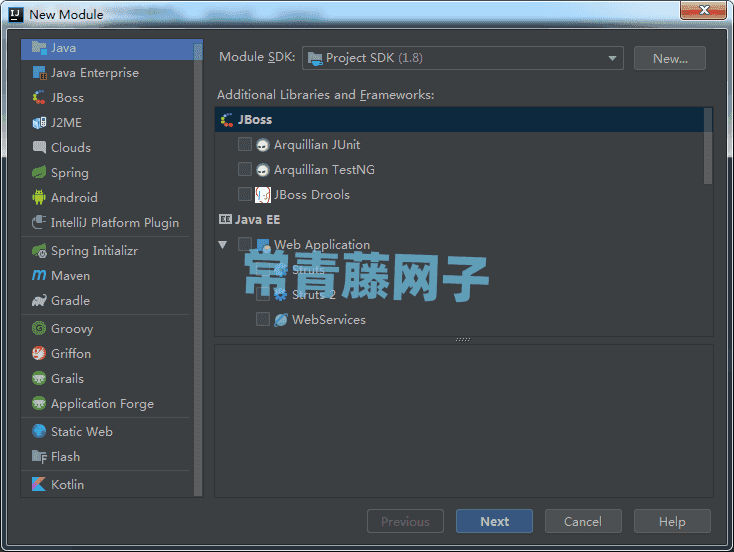Click the Gradle elephant icon

39,301
